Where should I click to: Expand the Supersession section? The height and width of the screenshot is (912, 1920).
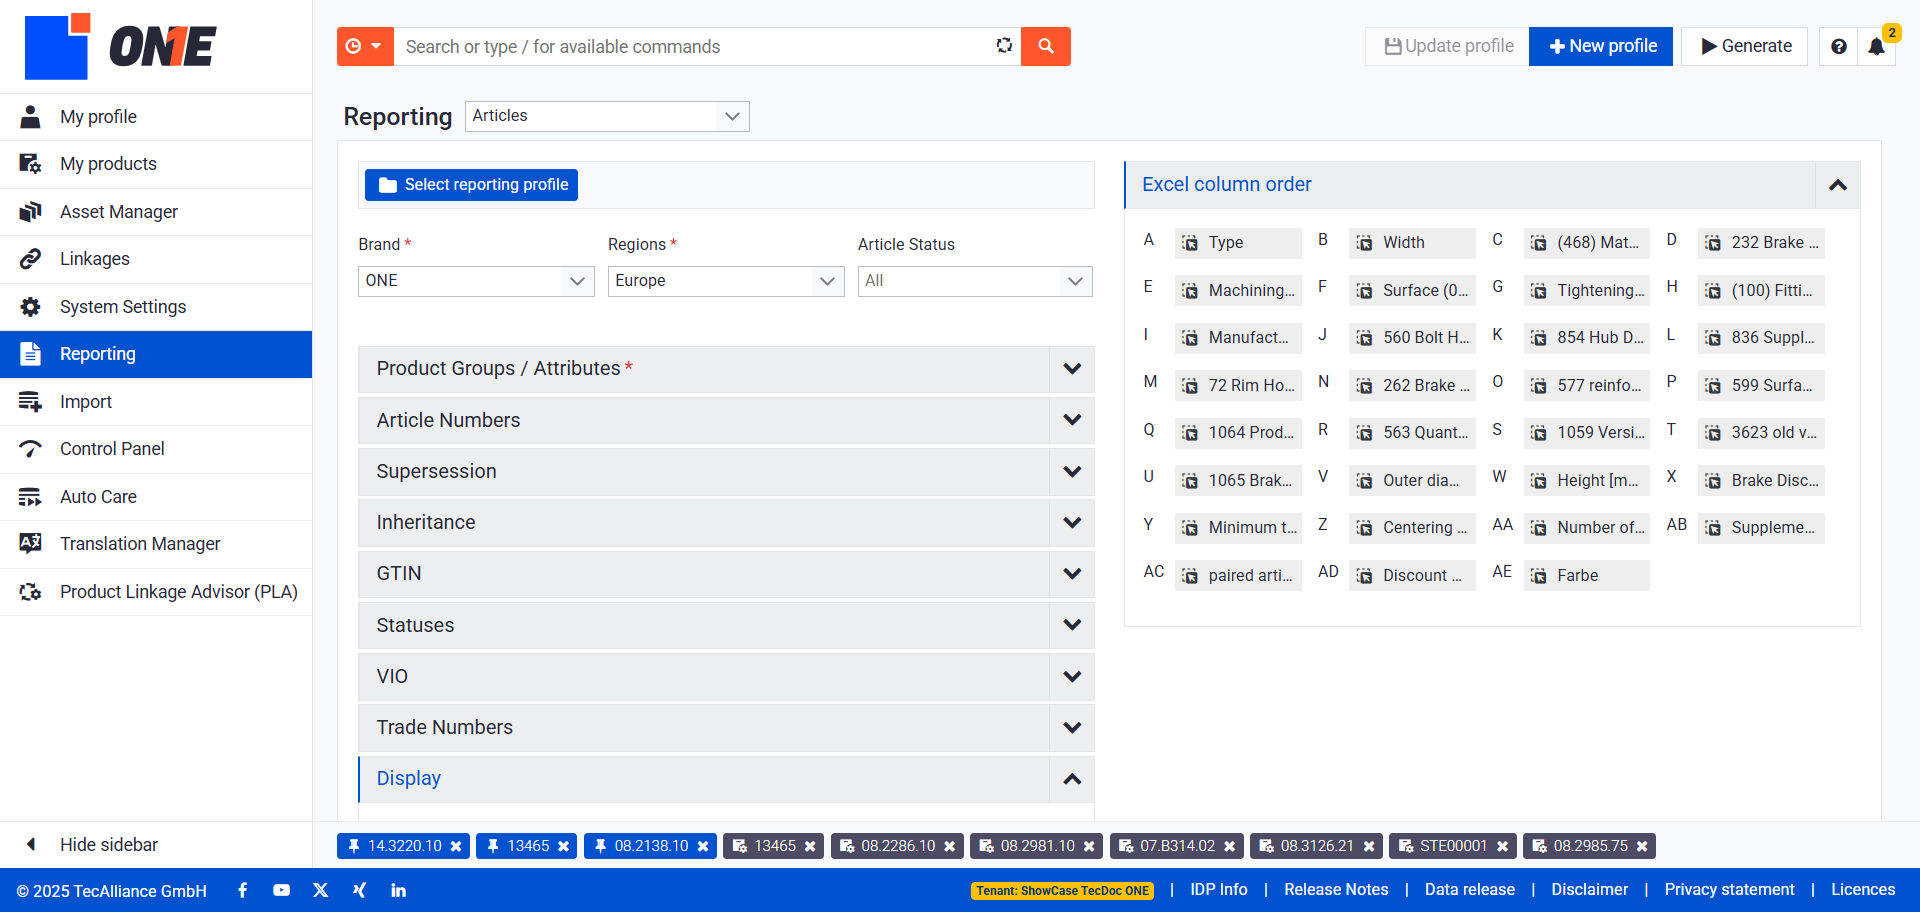726,472
